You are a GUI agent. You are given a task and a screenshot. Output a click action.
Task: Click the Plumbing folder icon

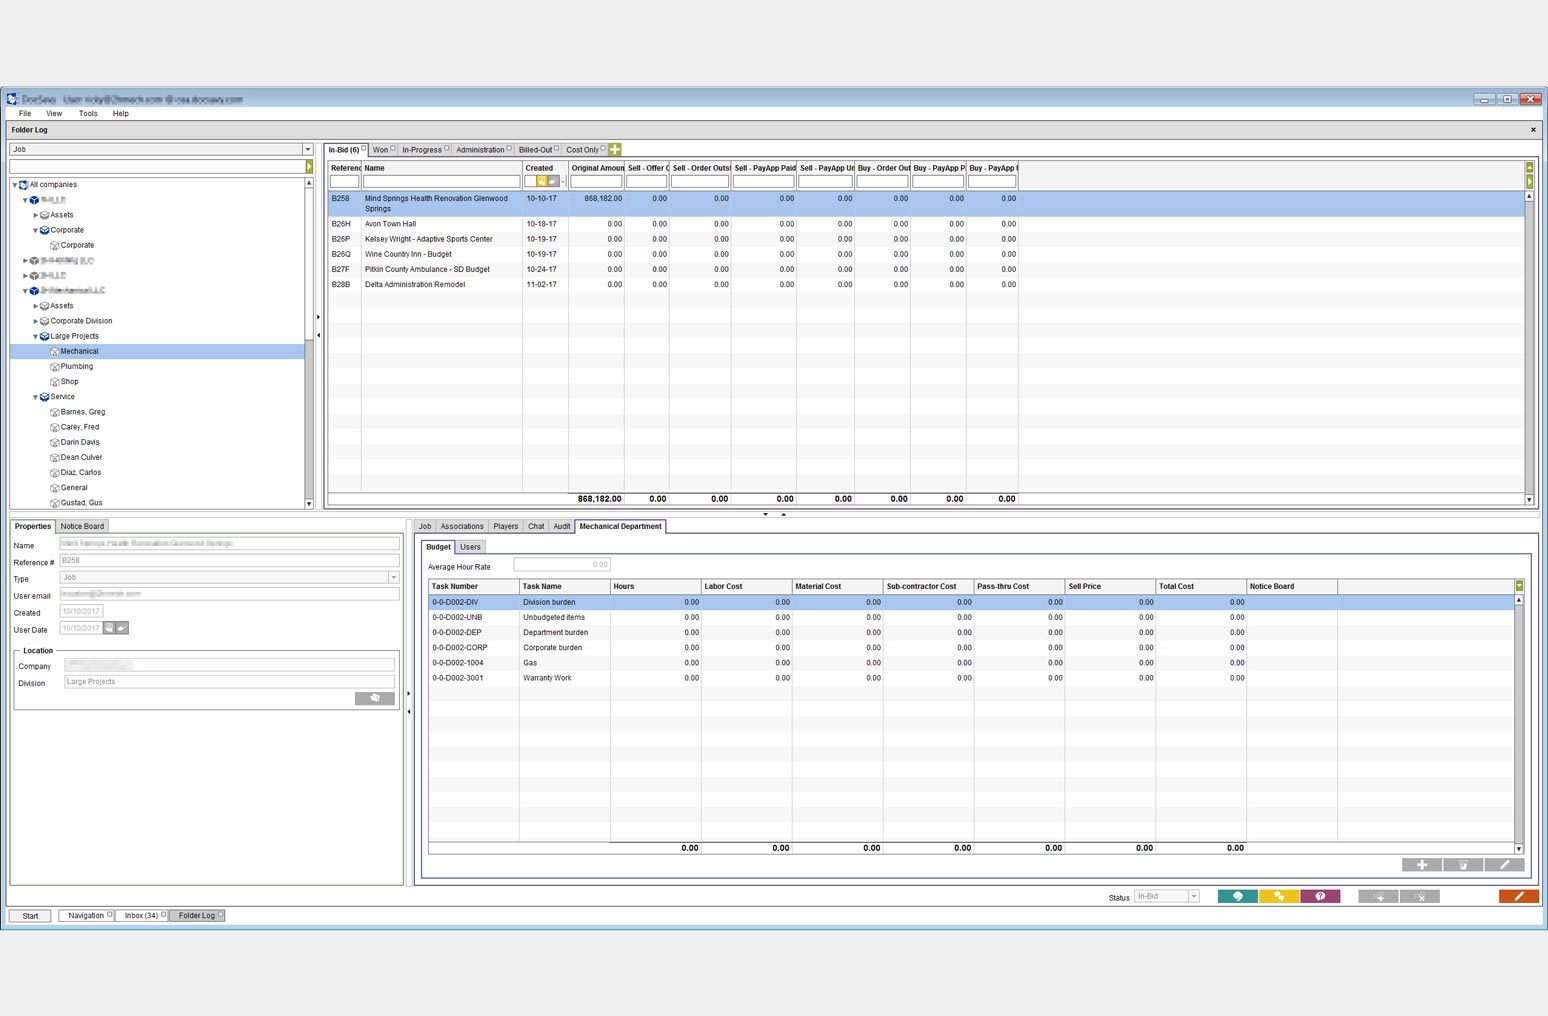tap(54, 367)
